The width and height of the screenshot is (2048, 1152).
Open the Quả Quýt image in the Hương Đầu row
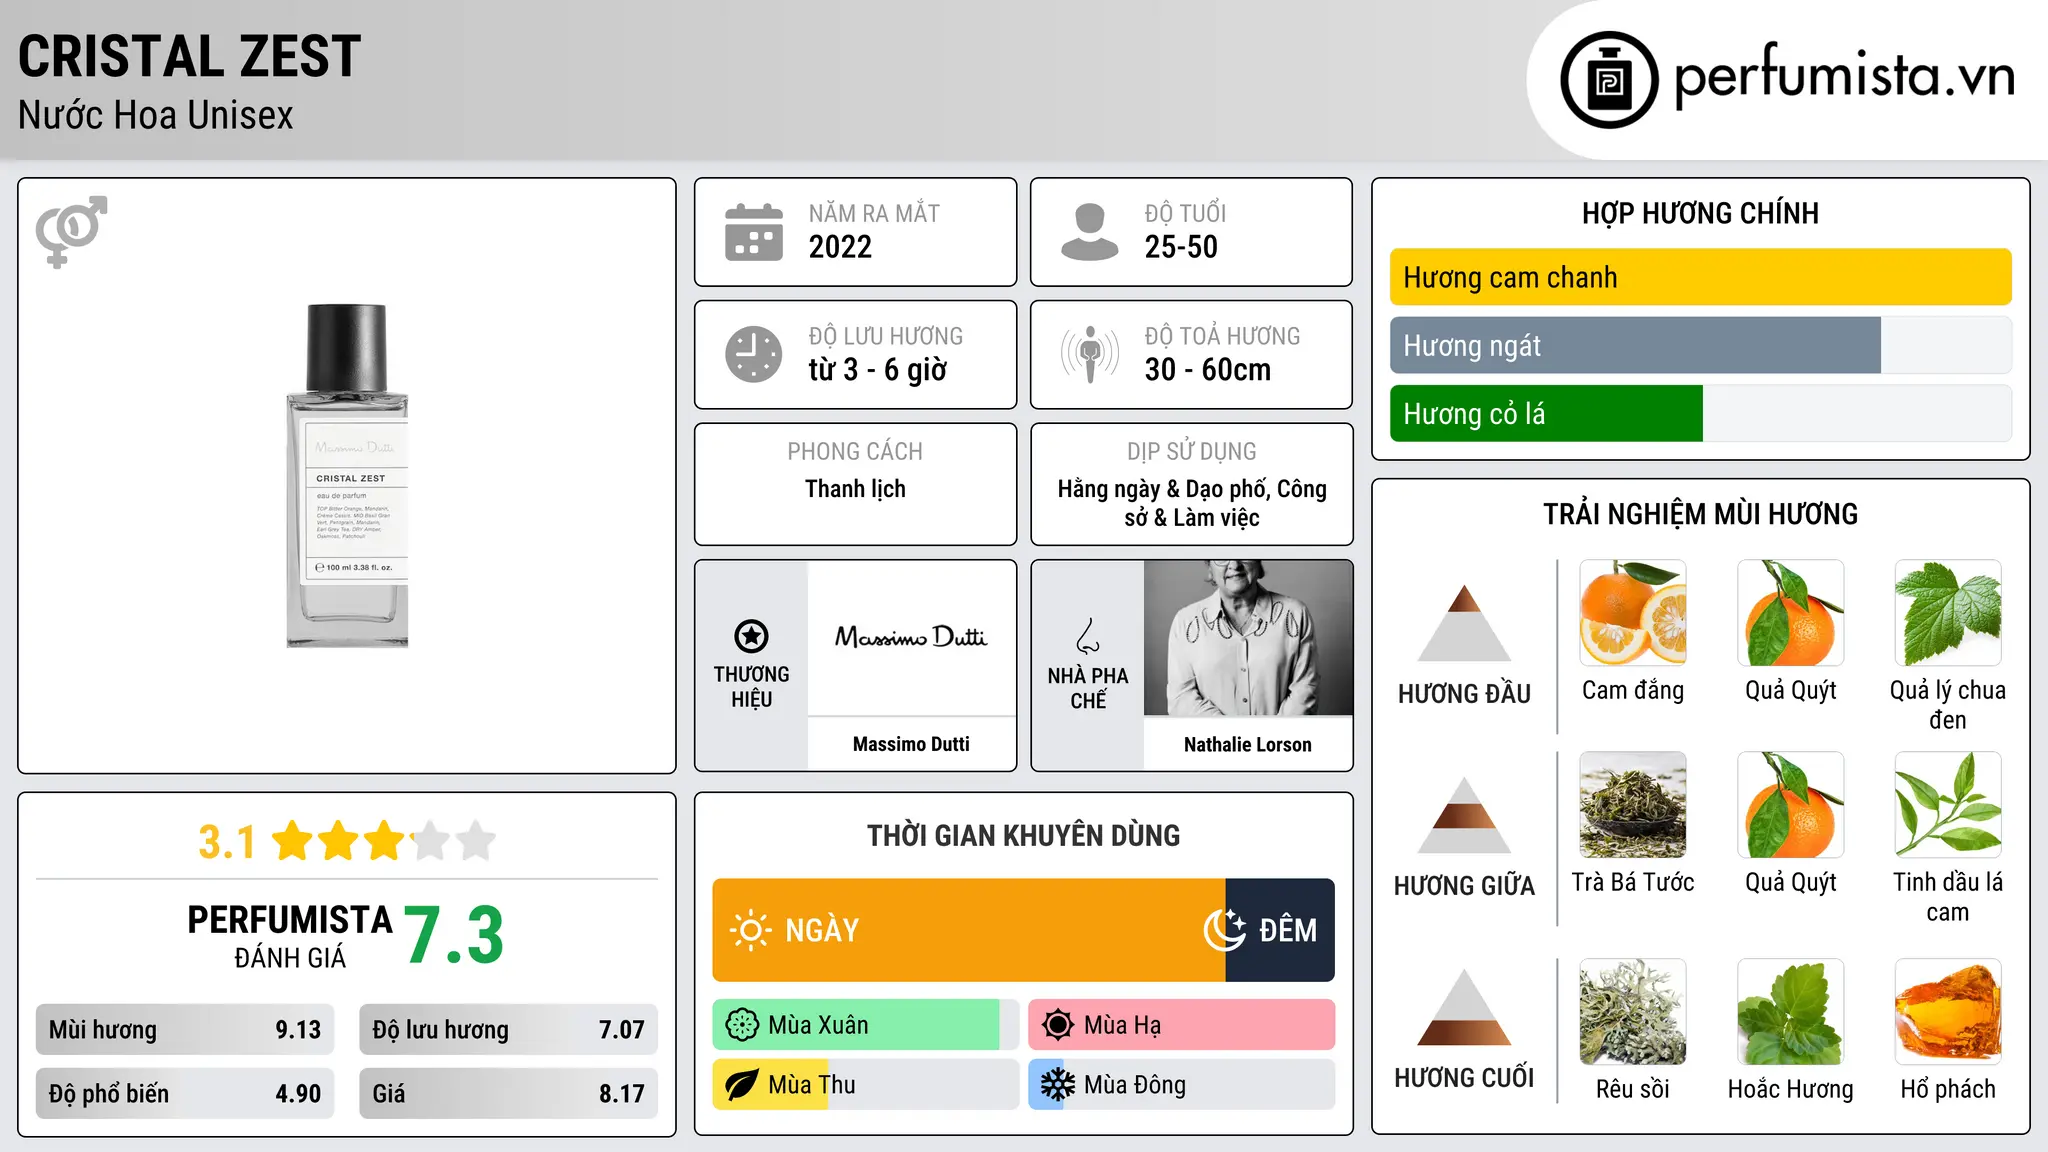1791,613
